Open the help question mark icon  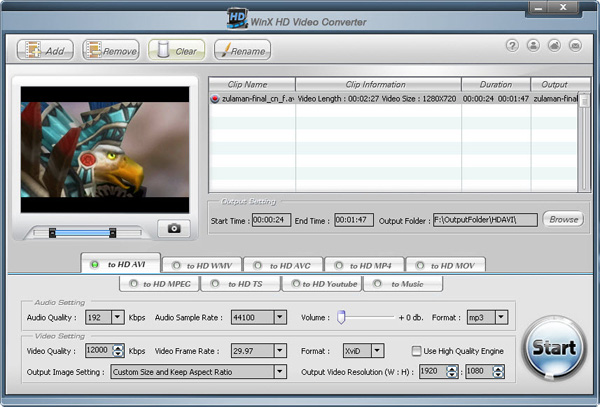point(512,46)
